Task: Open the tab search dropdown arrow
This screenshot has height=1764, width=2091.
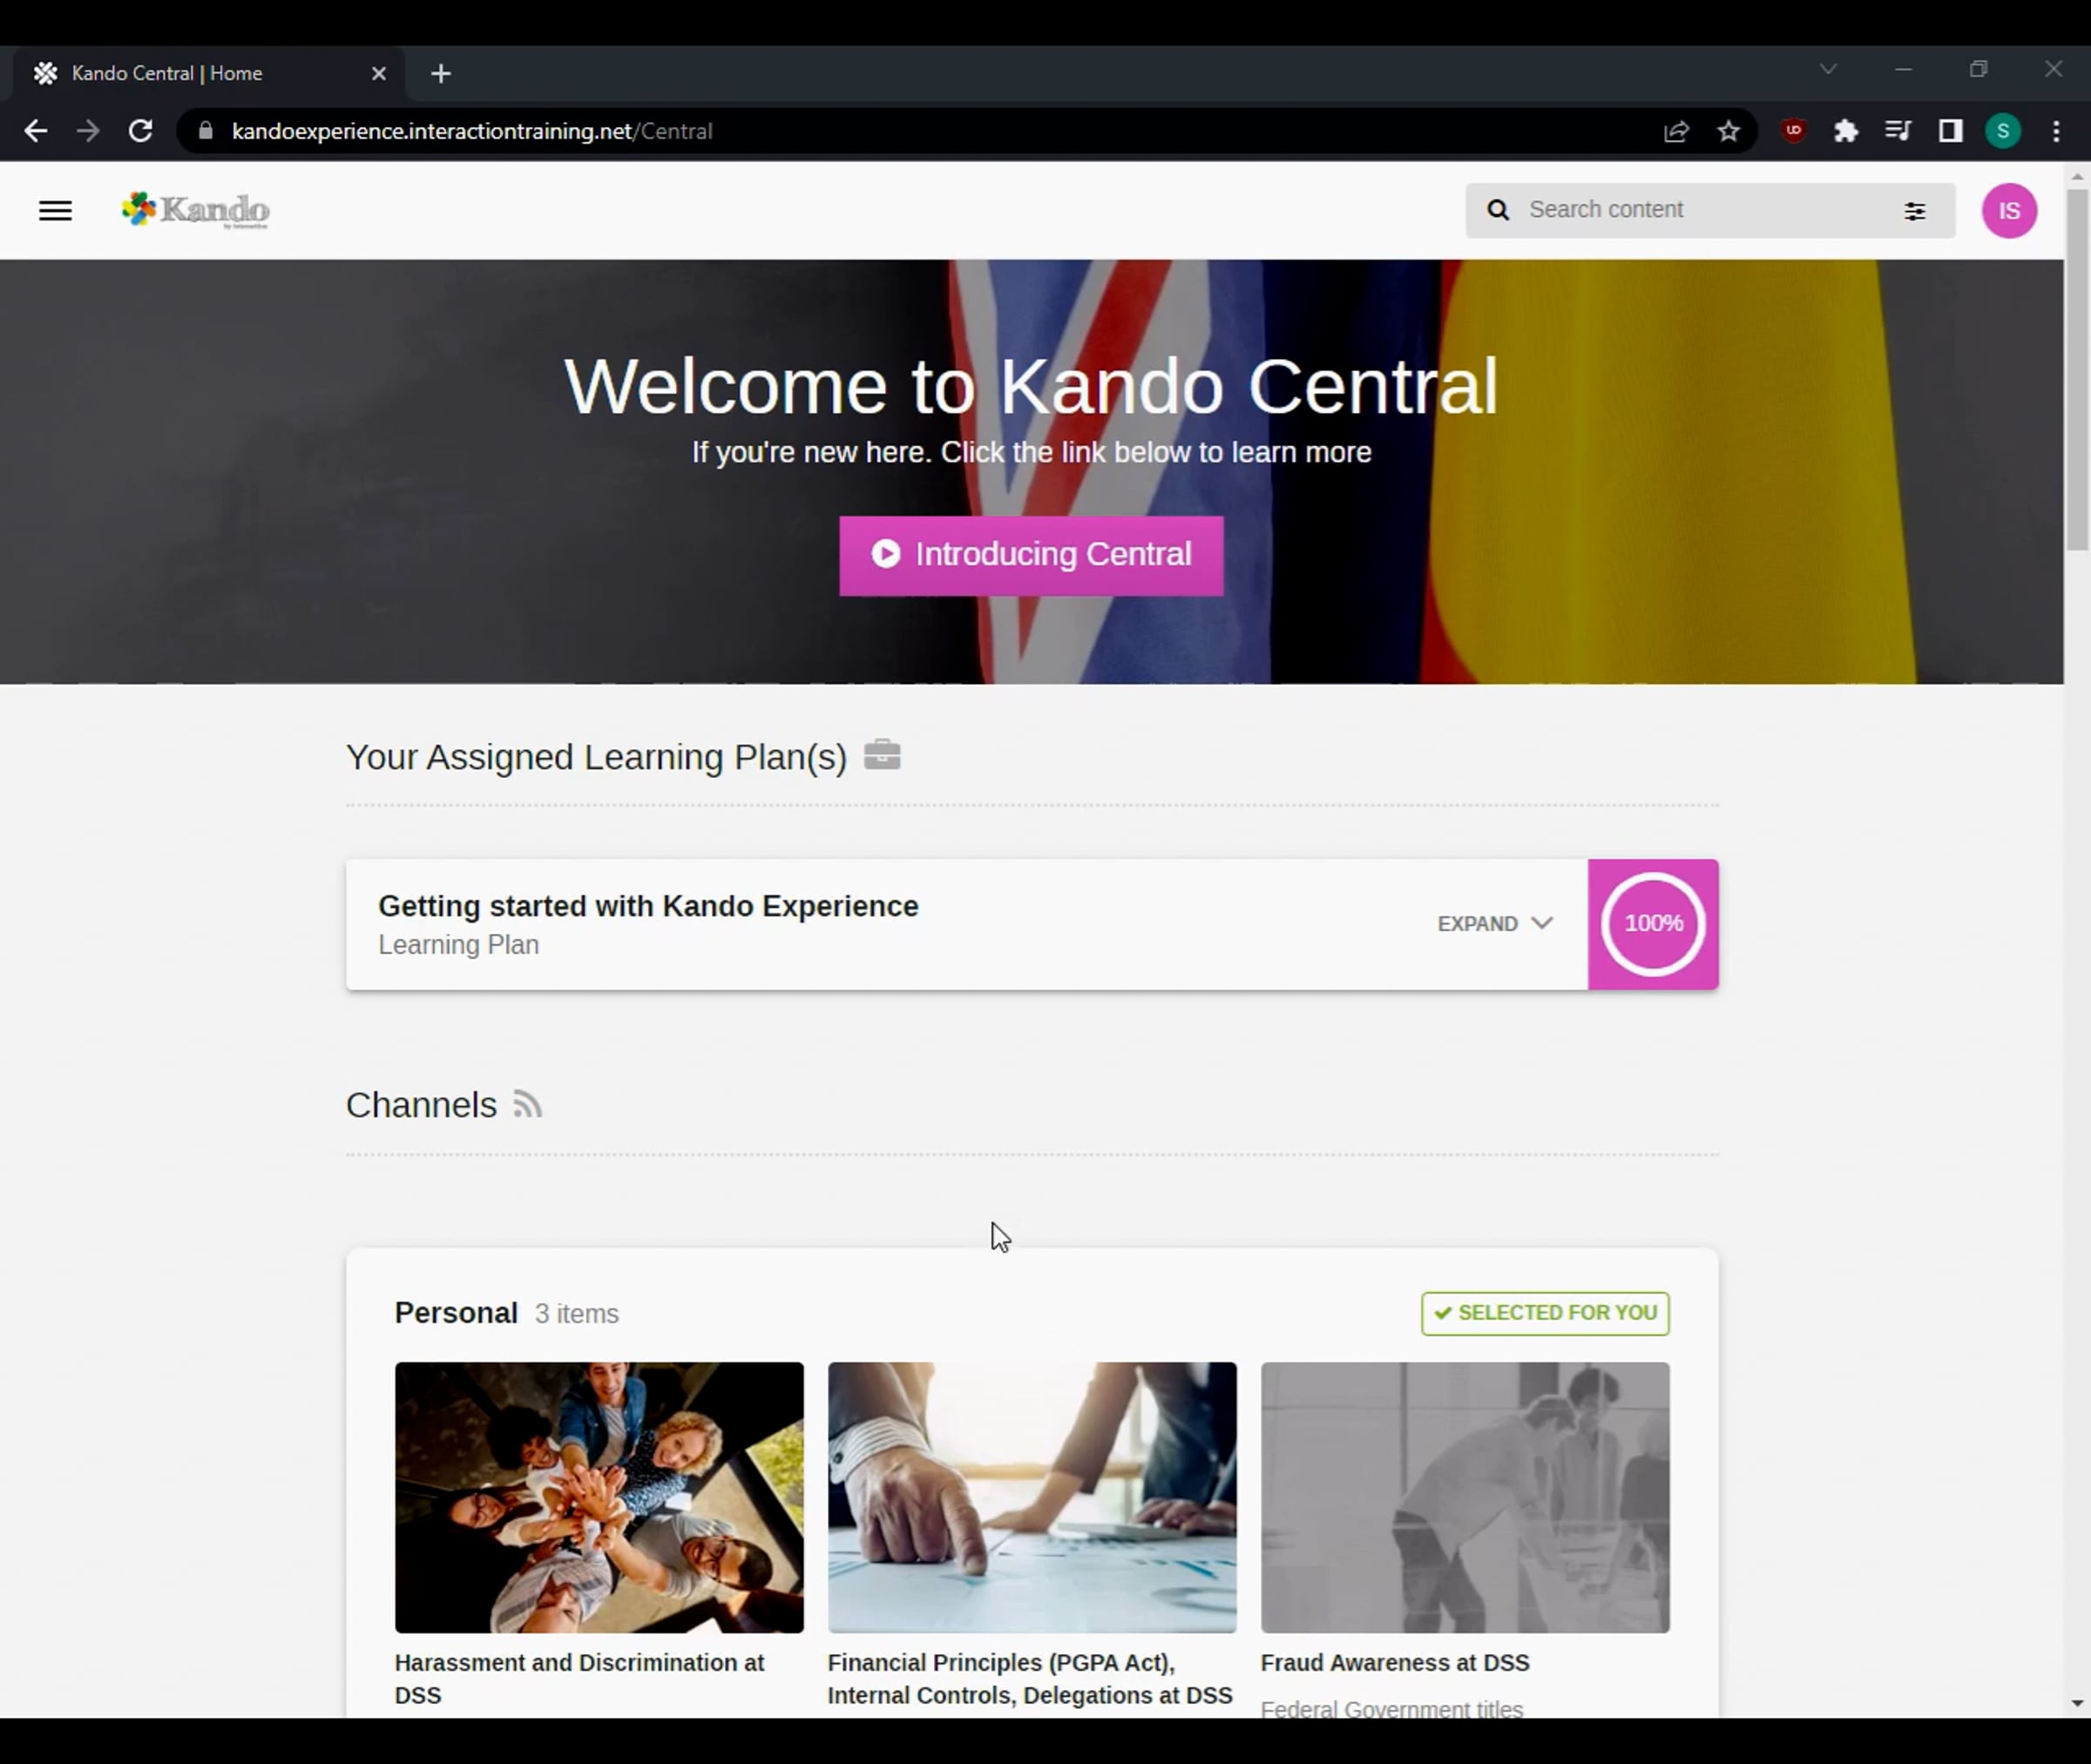Action: [1828, 69]
